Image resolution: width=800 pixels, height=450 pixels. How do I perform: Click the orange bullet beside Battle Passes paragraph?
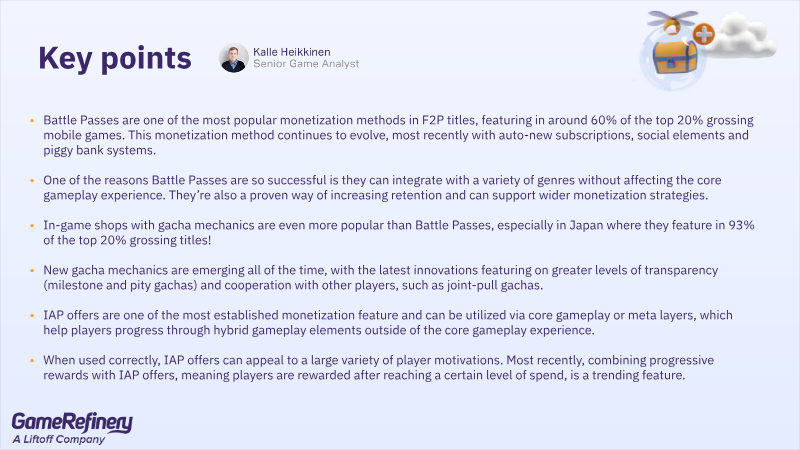[32, 120]
